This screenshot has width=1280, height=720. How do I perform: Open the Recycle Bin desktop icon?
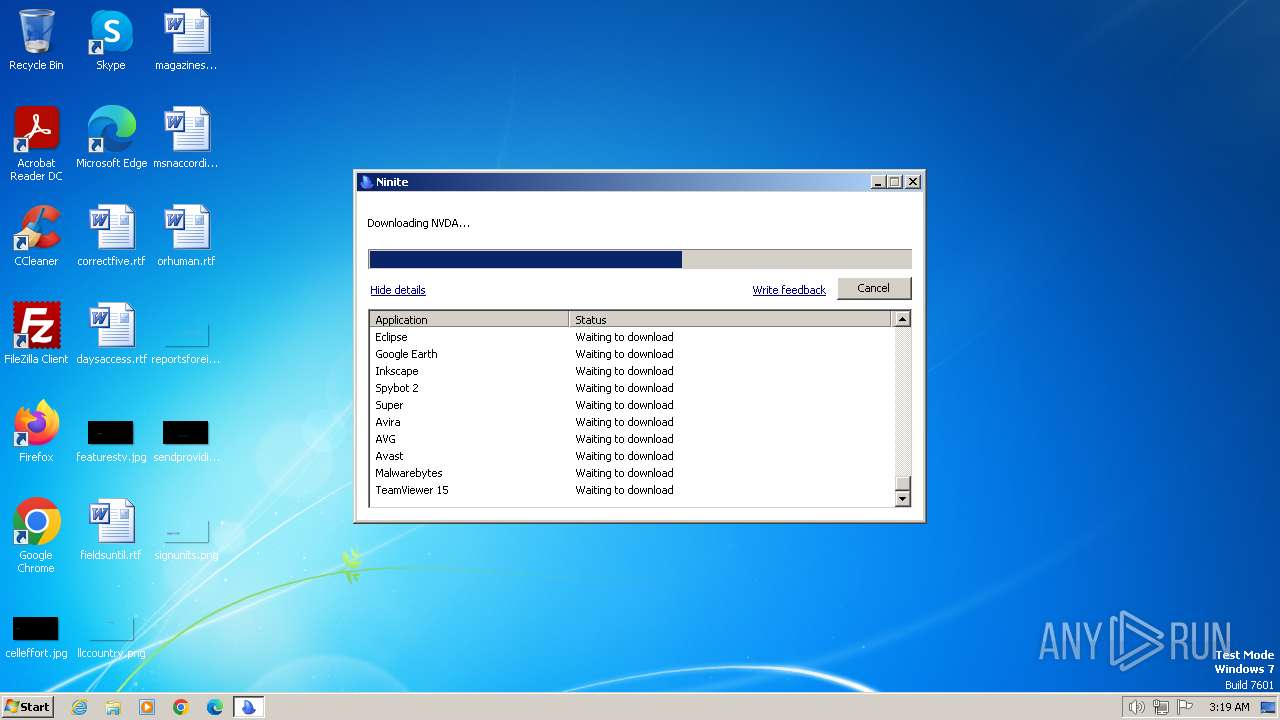click(x=36, y=40)
